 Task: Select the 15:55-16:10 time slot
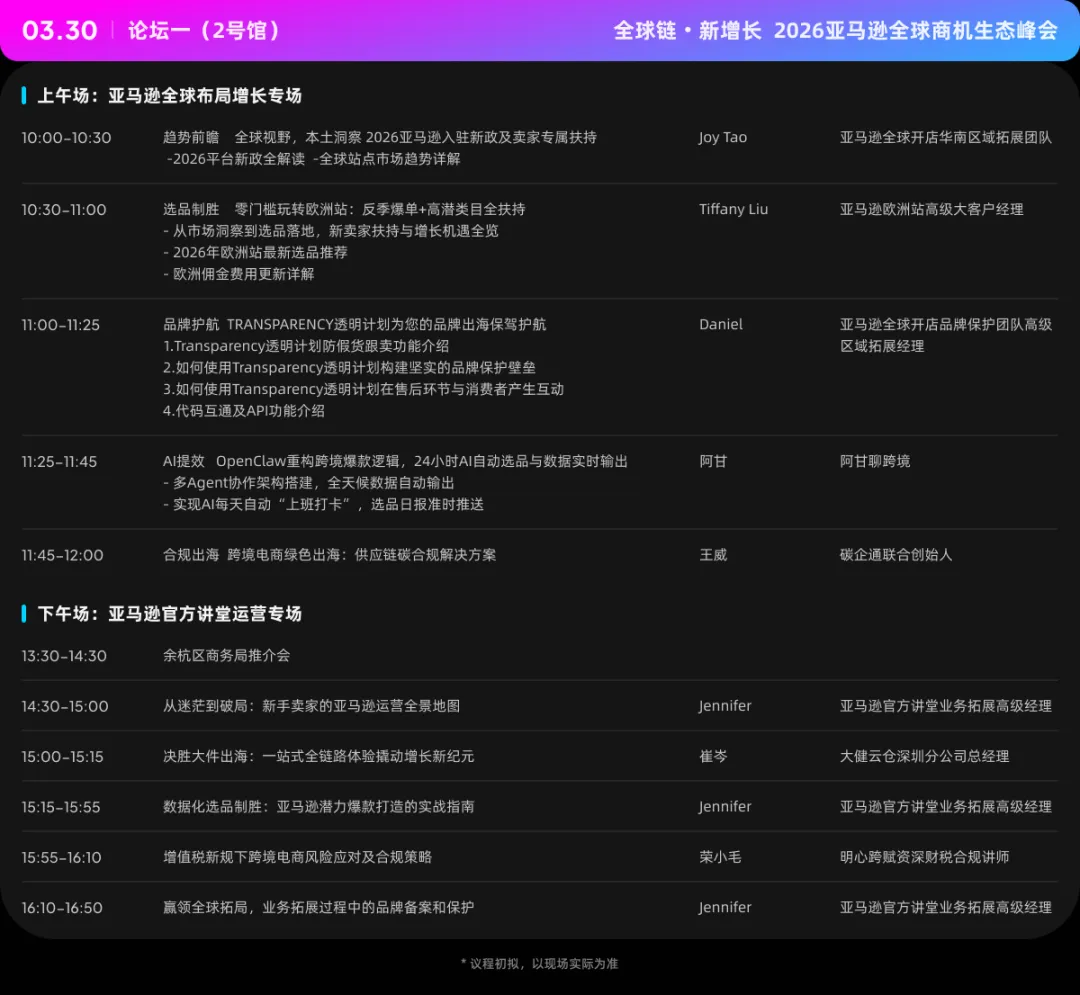point(61,858)
